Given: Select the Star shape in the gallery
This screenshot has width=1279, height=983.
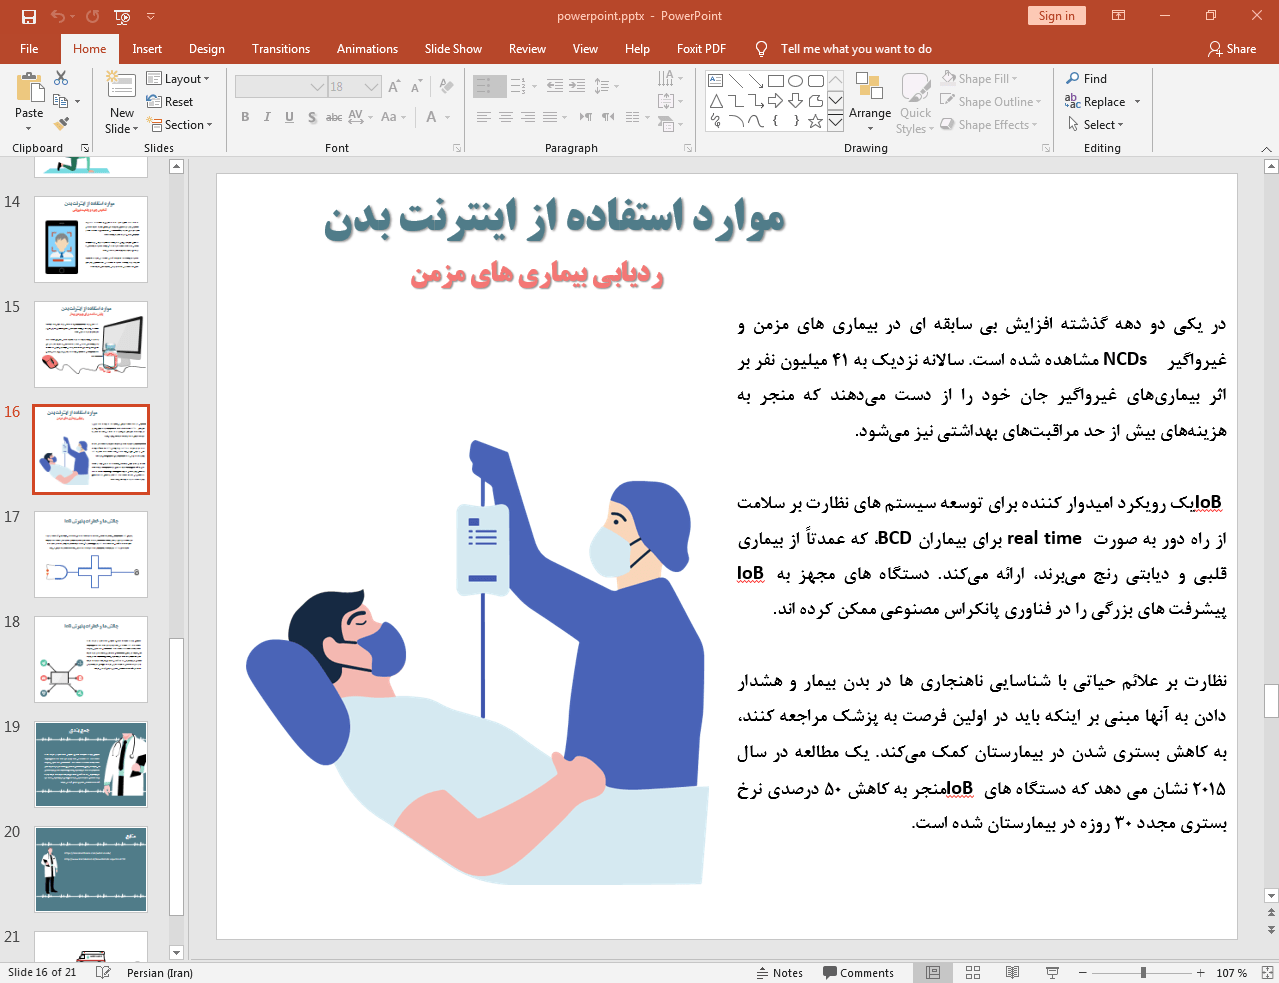Looking at the screenshot, I should point(815,121).
